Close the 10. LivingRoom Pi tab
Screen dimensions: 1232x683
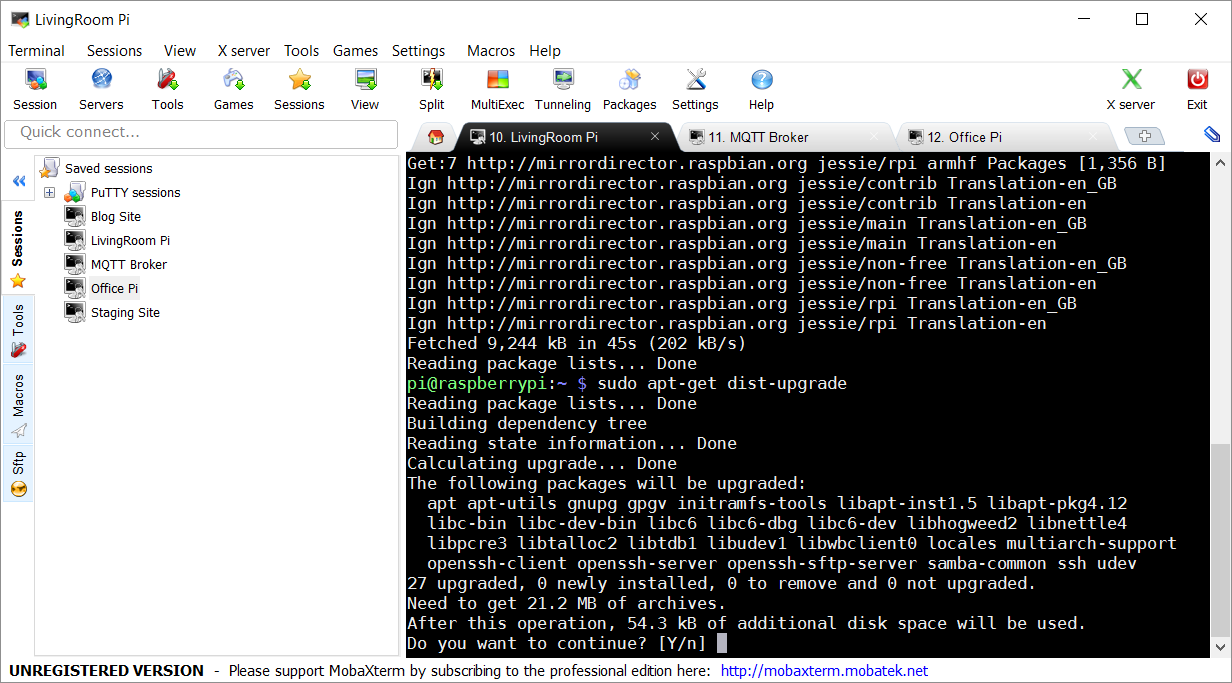655,137
